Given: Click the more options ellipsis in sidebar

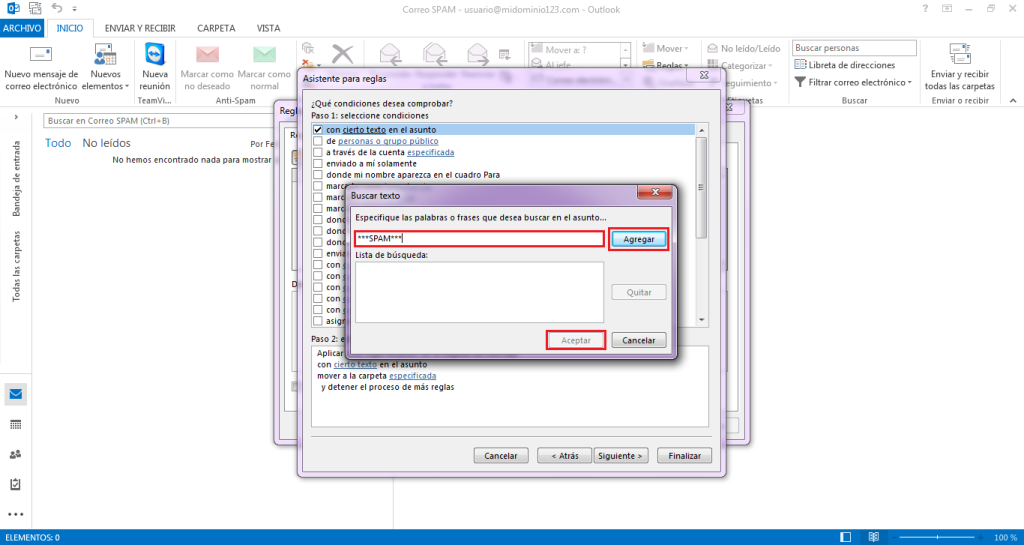Looking at the screenshot, I should 16,514.
